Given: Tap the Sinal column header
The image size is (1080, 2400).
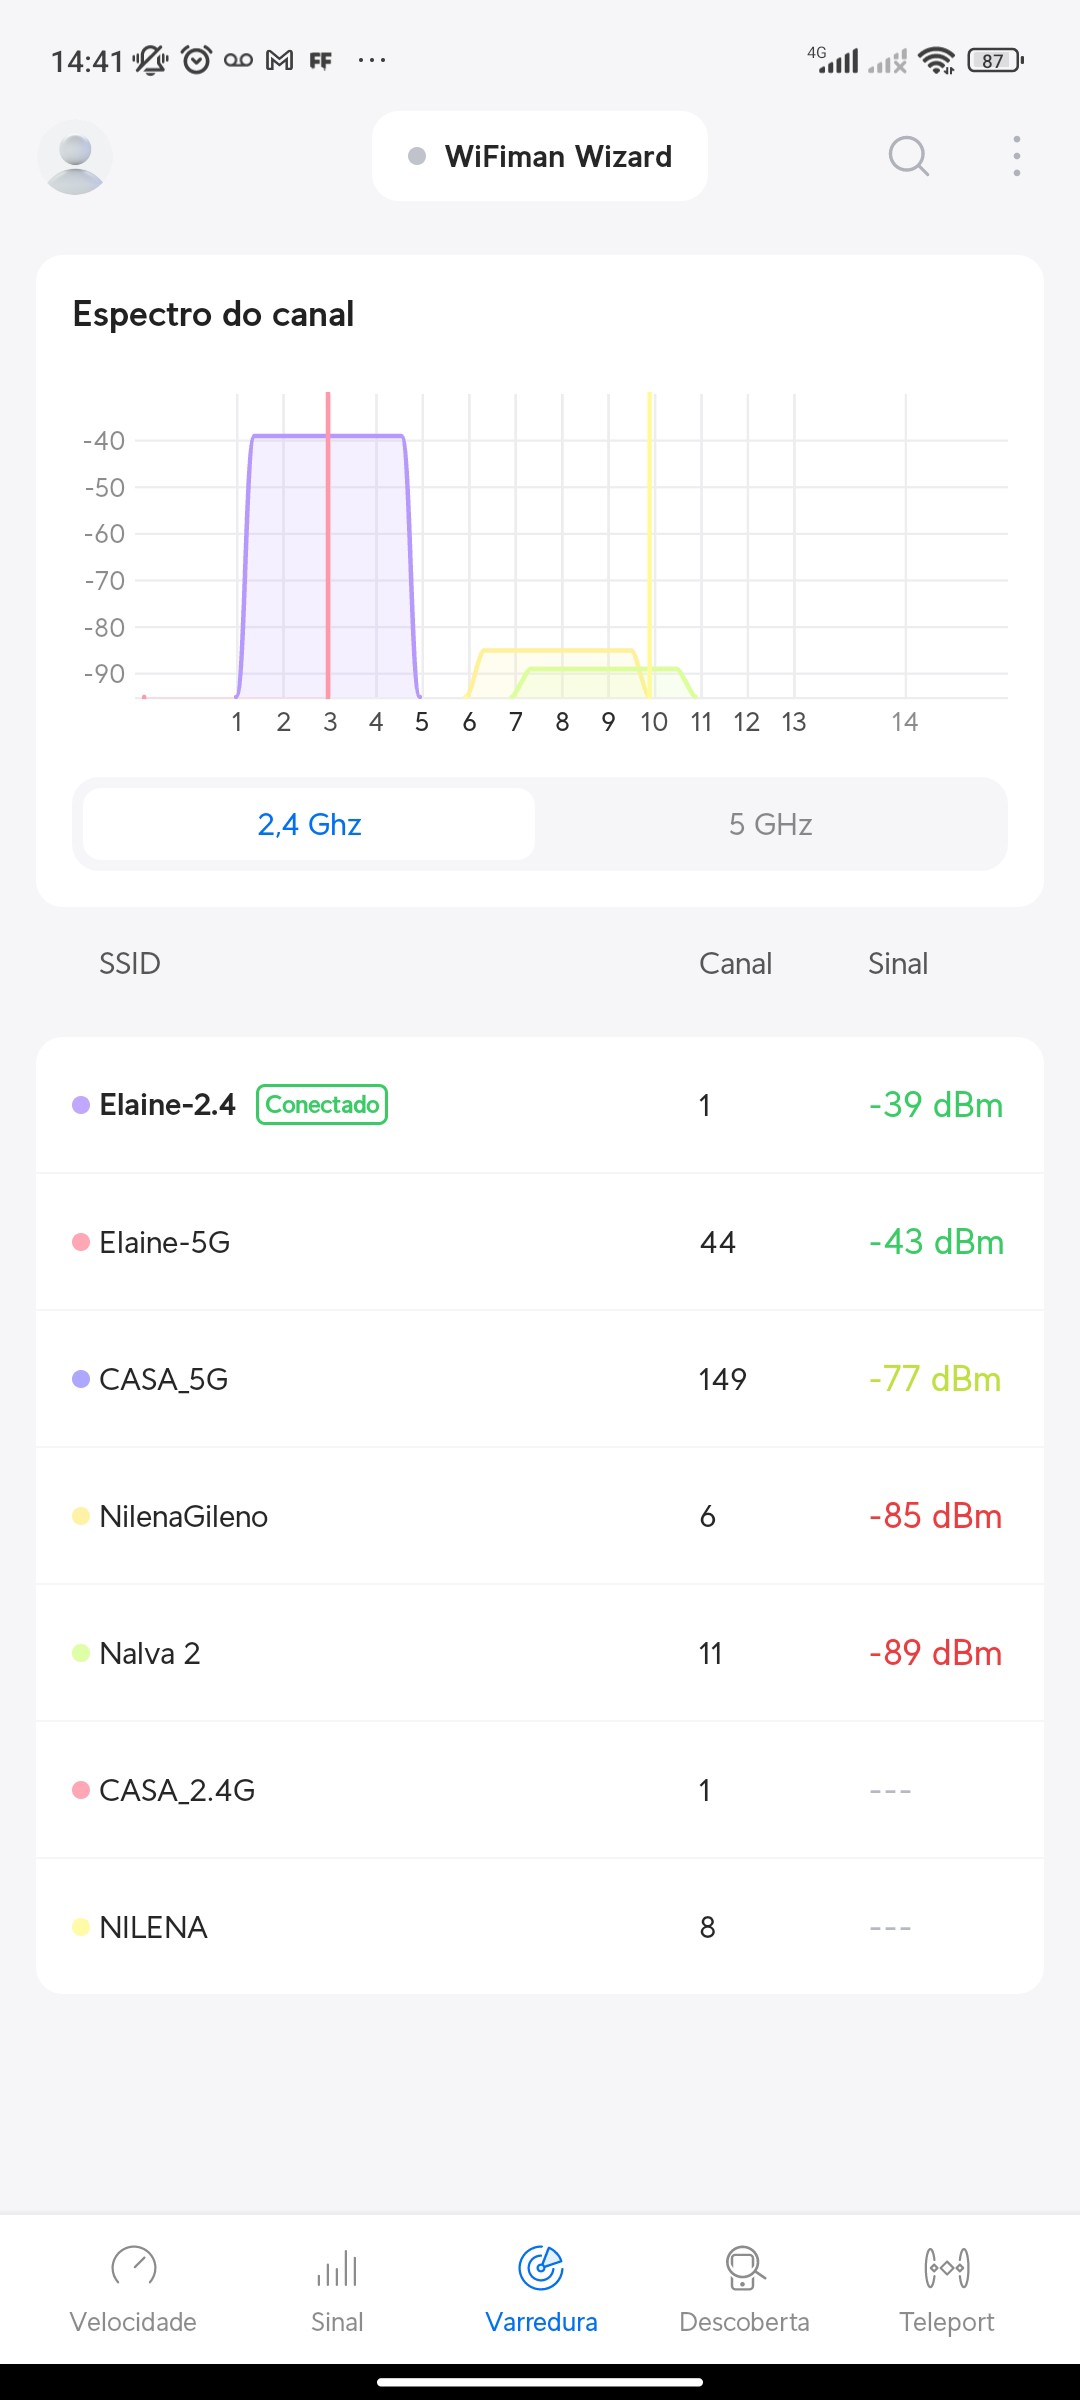Looking at the screenshot, I should click(x=898, y=964).
